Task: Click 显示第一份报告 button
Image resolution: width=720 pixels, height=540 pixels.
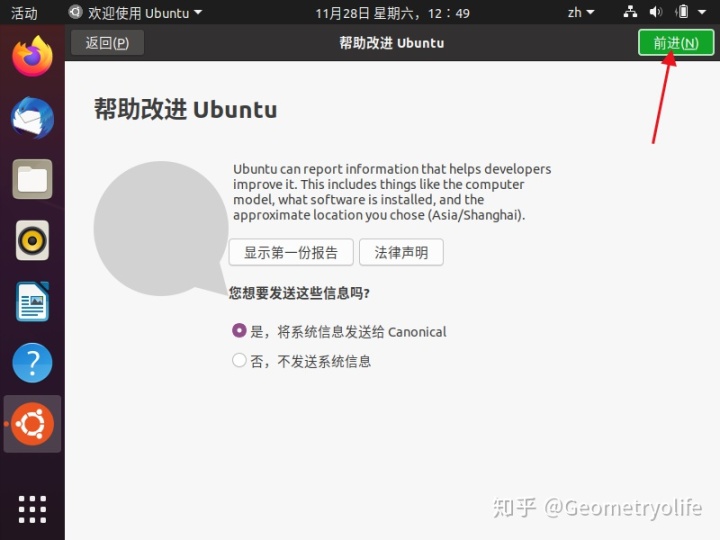Action: (x=291, y=252)
